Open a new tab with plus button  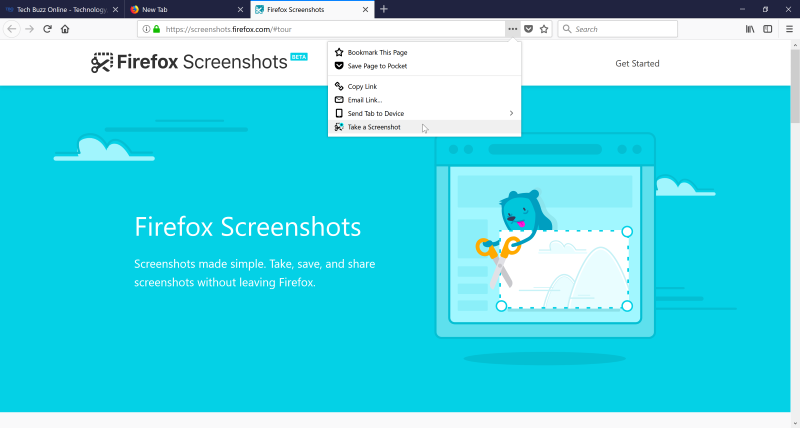[x=384, y=9]
